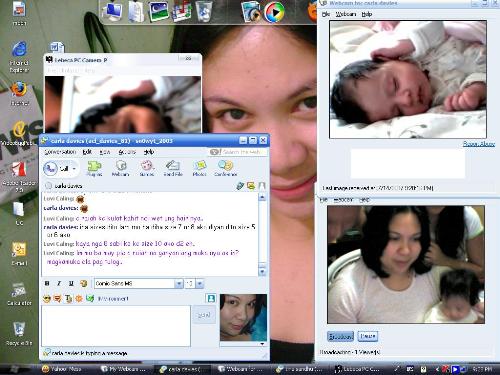Open Webcam menu in carla davies webcam window
The image size is (500, 375).
346,14
